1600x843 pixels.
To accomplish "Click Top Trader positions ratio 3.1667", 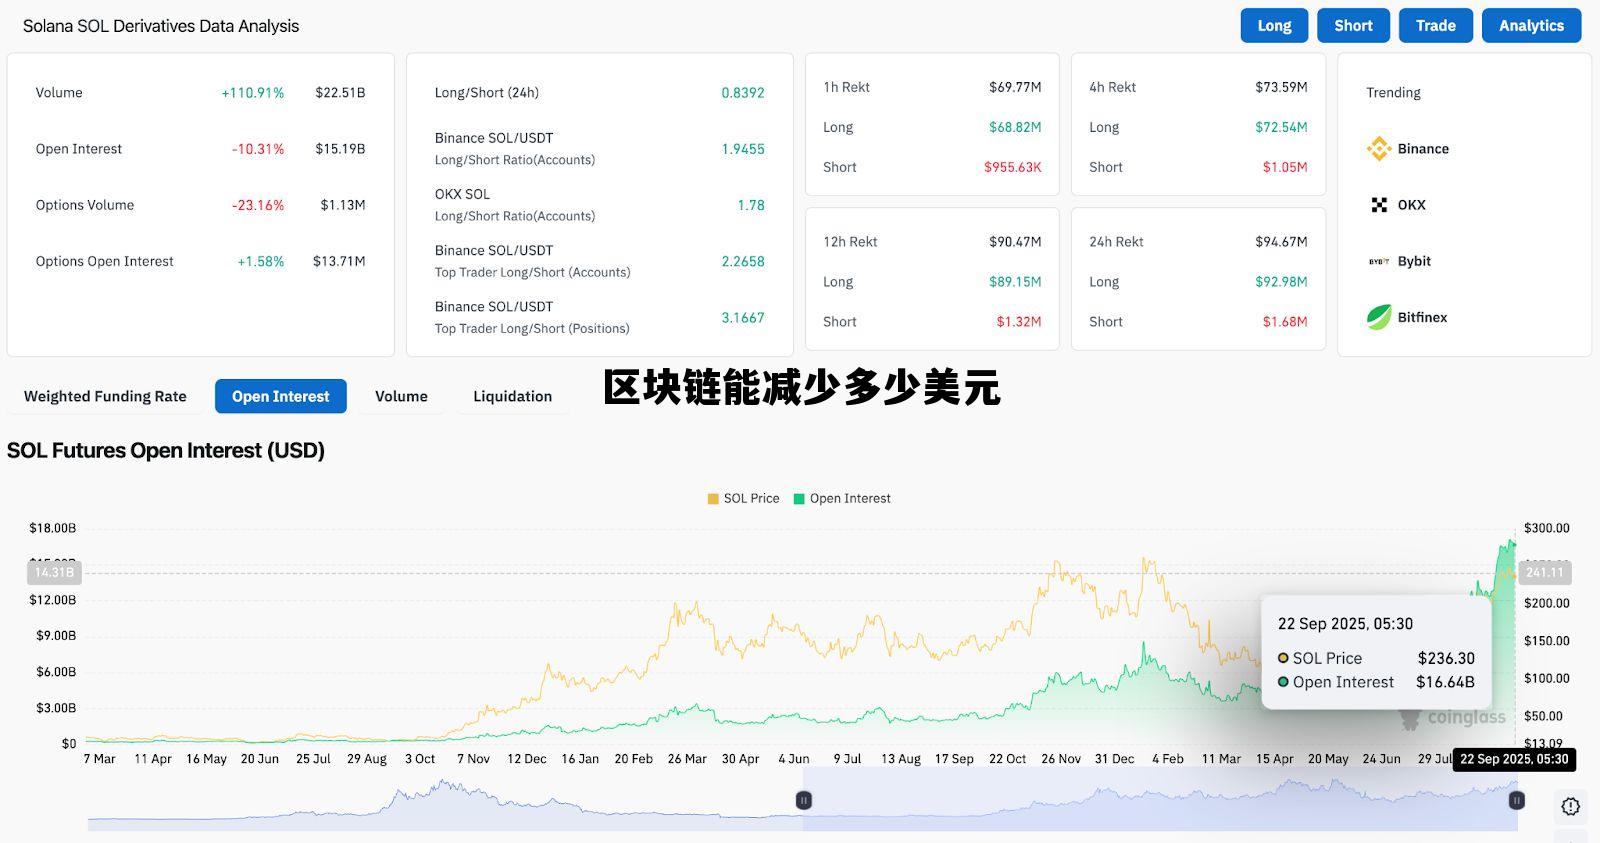I will (x=743, y=318).
